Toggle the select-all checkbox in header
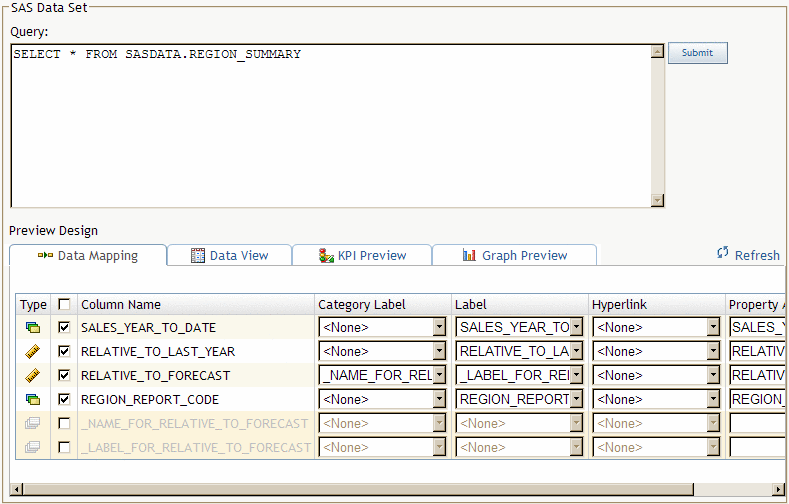The height and width of the screenshot is (504, 789). [65, 304]
